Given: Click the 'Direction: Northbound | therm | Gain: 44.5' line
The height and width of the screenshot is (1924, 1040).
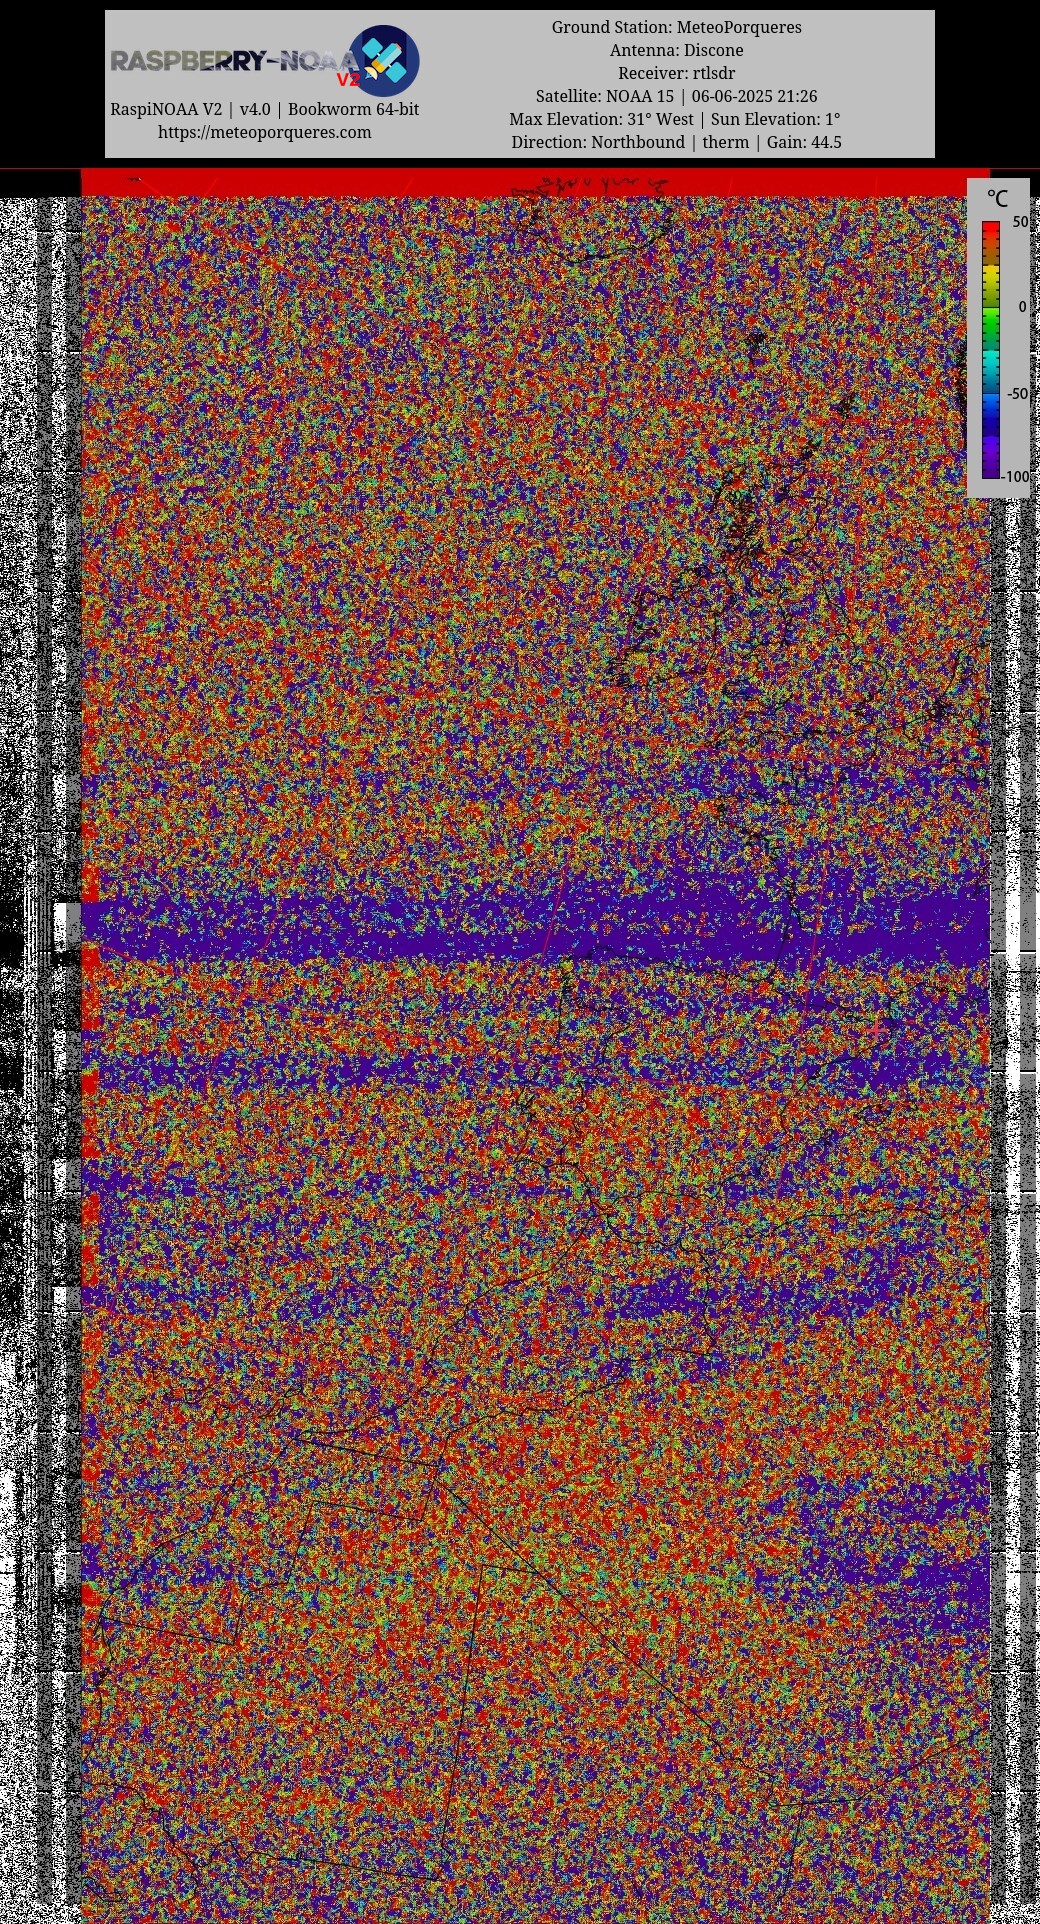Looking at the screenshot, I should [x=676, y=142].
